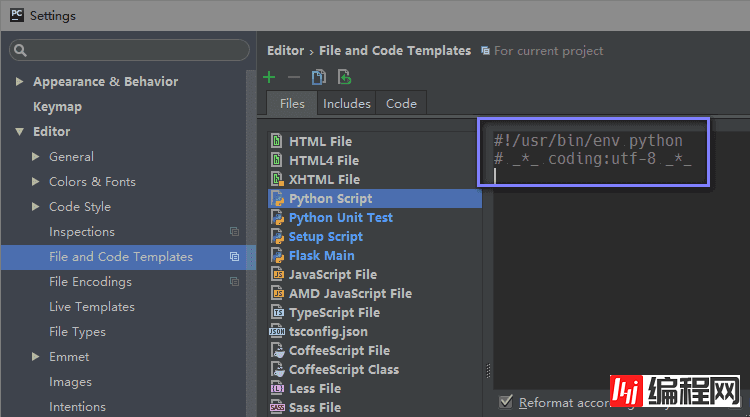
Task: Click the green plus Create Template icon
Action: pyautogui.click(x=269, y=77)
